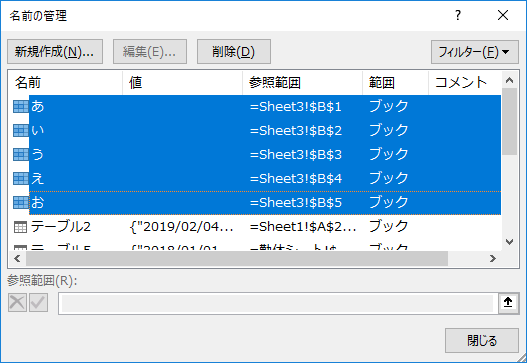Viewport: 527px width, 363px height.
Task: Click the named range icon beside い
Action: pyautogui.click(x=21, y=130)
